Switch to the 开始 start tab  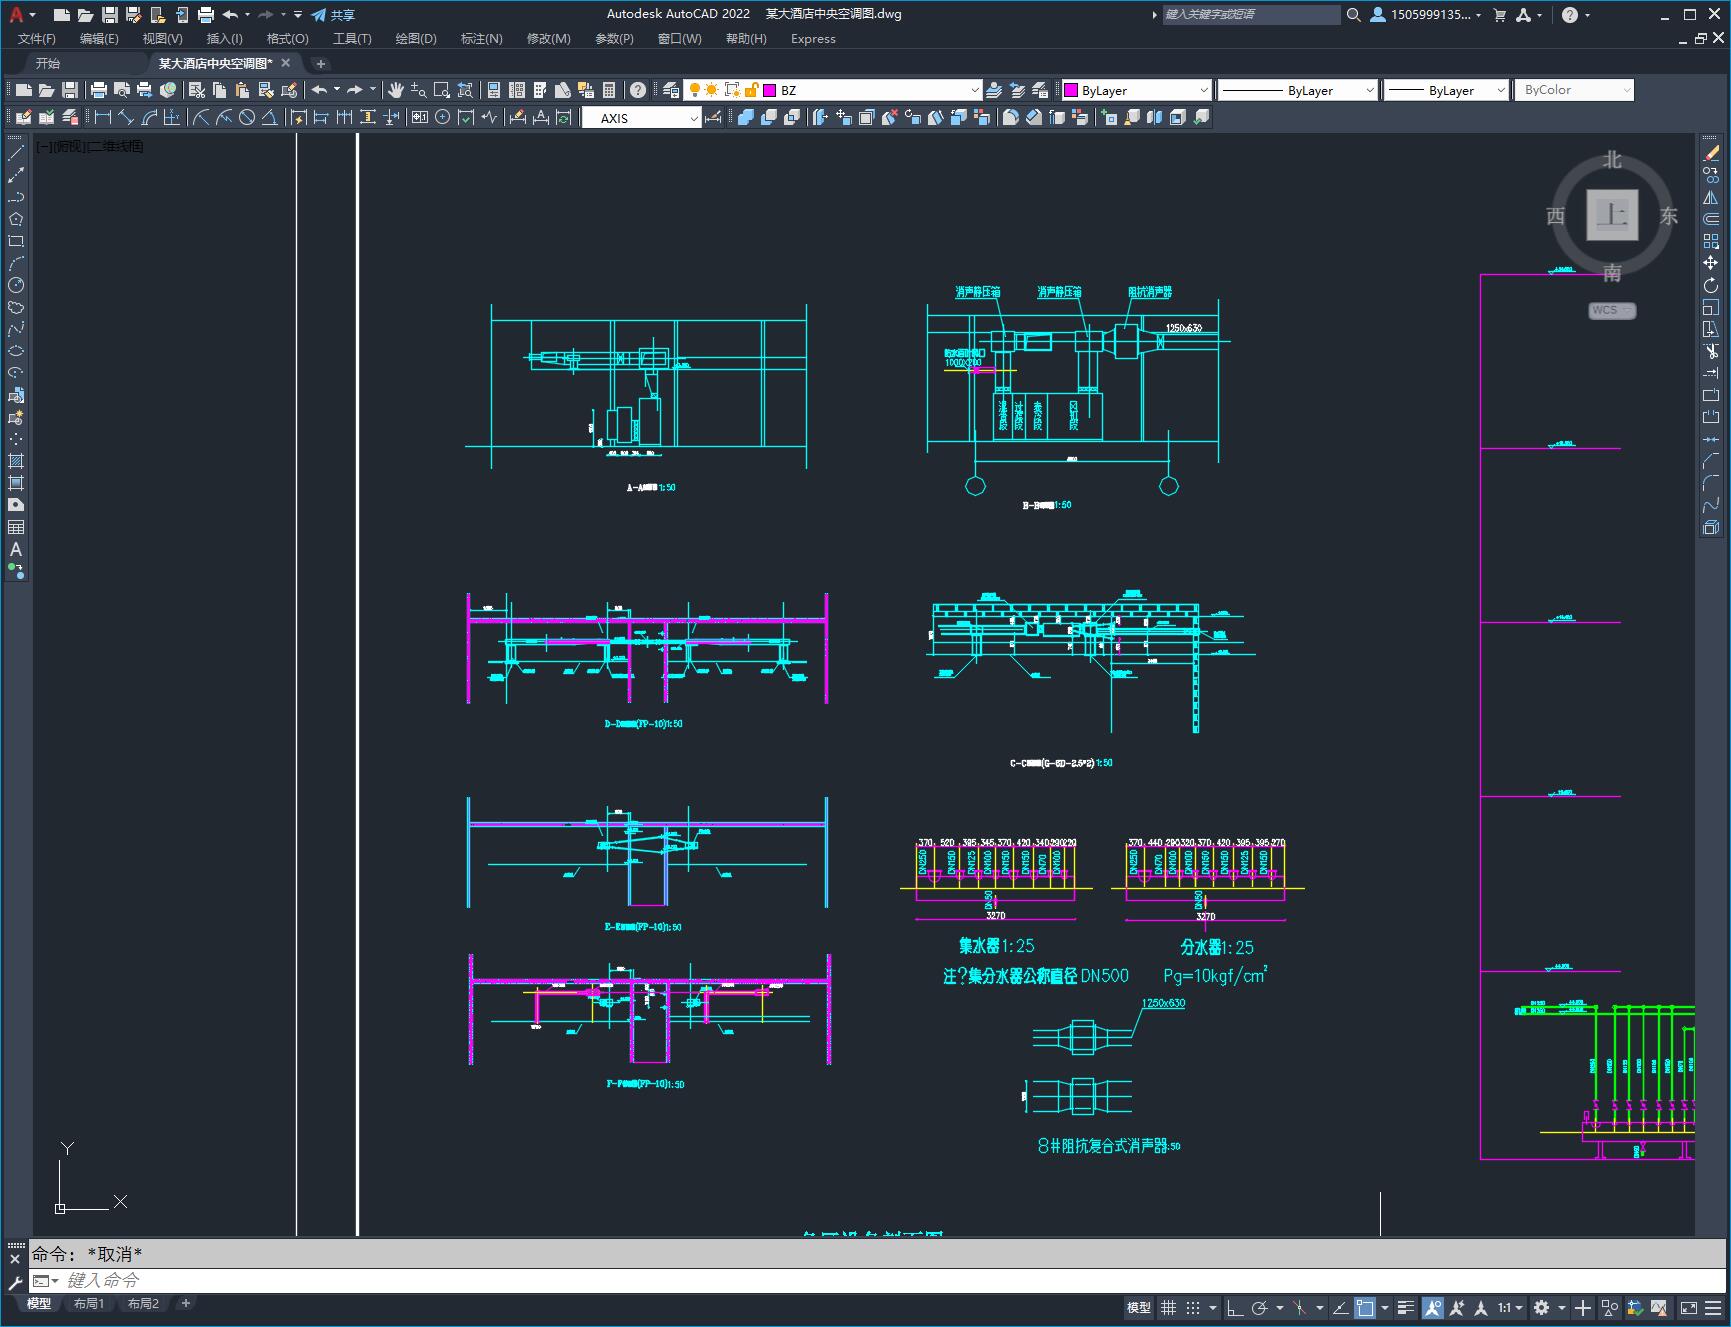coord(48,63)
